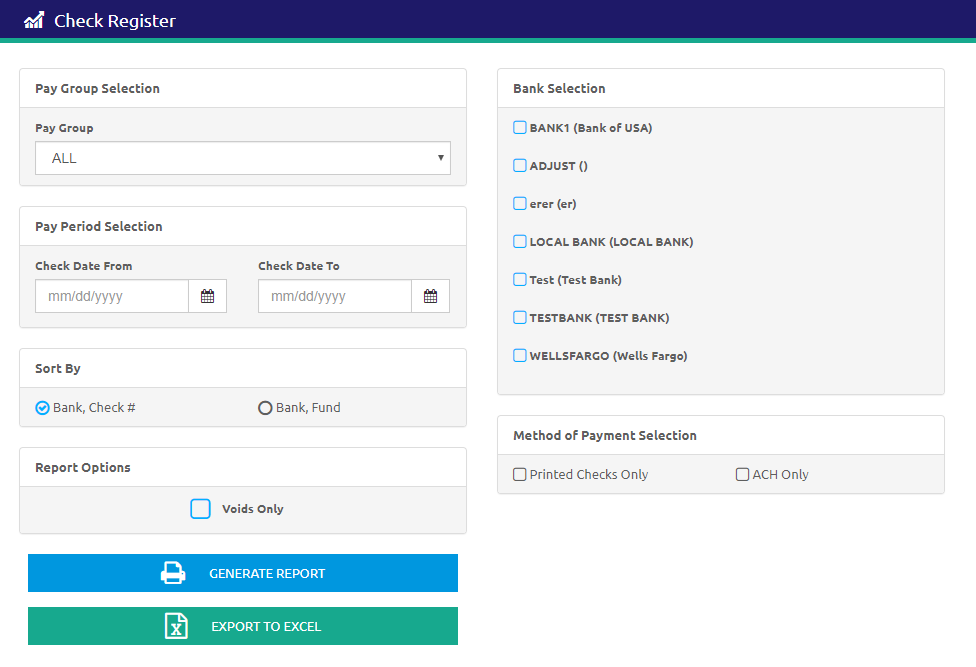Screen dimensions: 976x667
Task: Focus the Check Date To input field
Action: 335,296
